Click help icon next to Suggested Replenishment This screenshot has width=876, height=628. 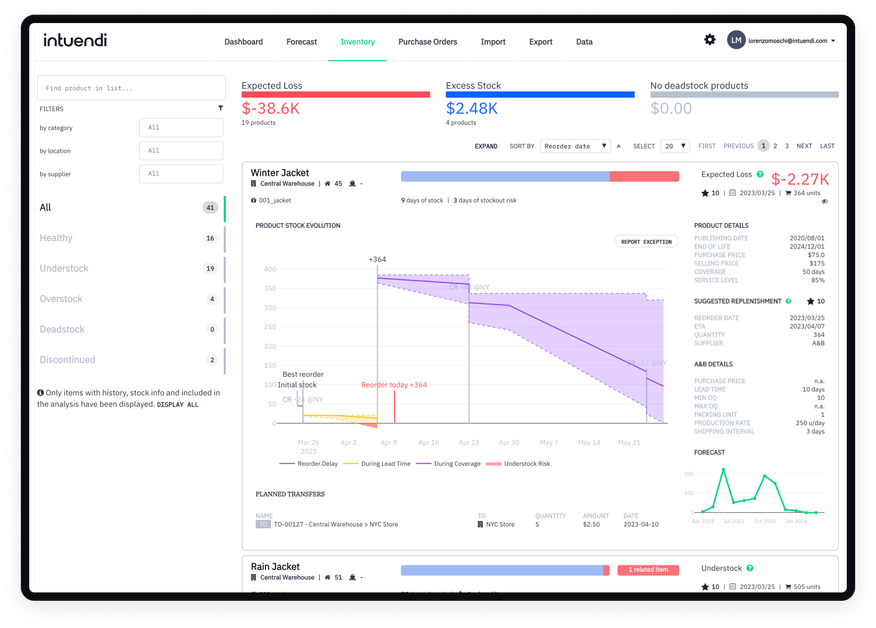coord(788,300)
